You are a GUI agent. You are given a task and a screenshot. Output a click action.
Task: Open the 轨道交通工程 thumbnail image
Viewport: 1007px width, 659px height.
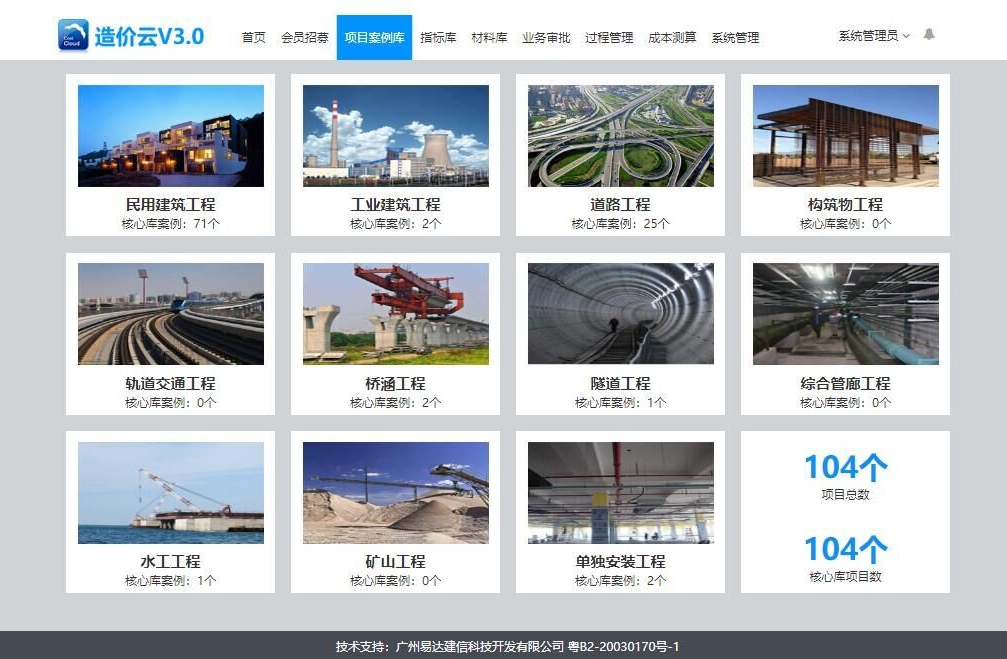click(171, 313)
